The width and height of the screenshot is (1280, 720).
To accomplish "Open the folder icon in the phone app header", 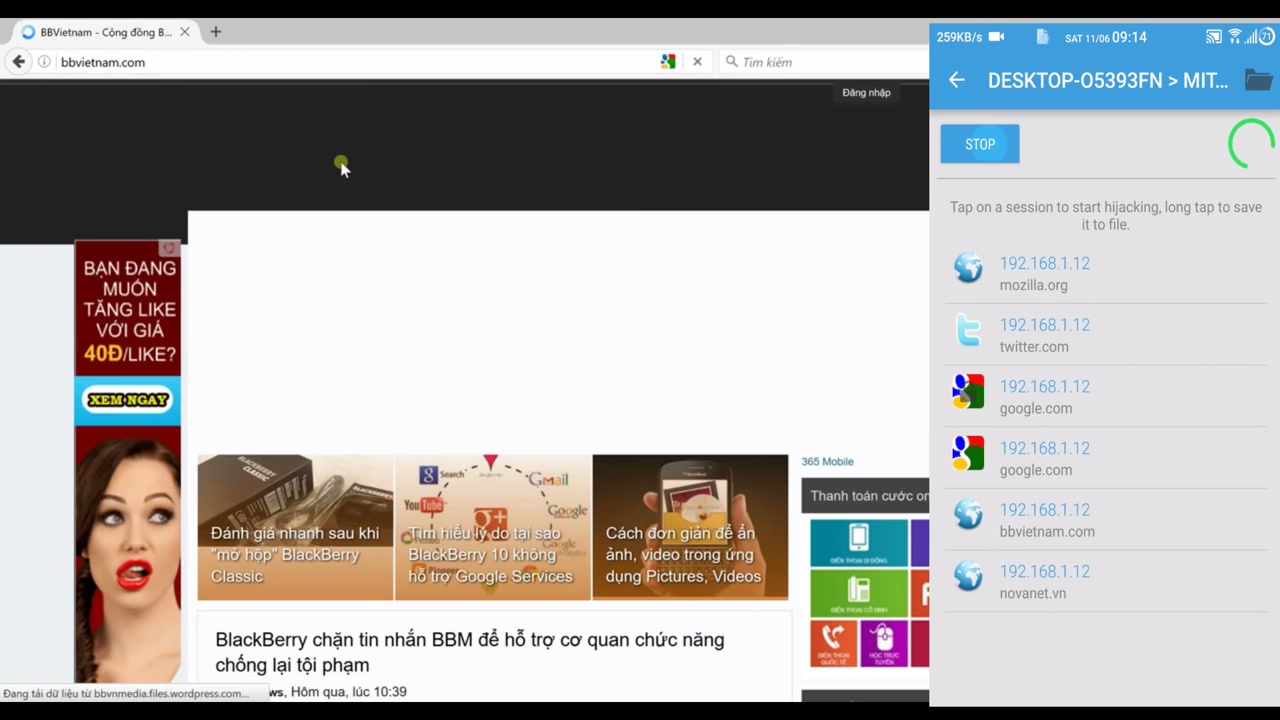I will pos(1258,80).
